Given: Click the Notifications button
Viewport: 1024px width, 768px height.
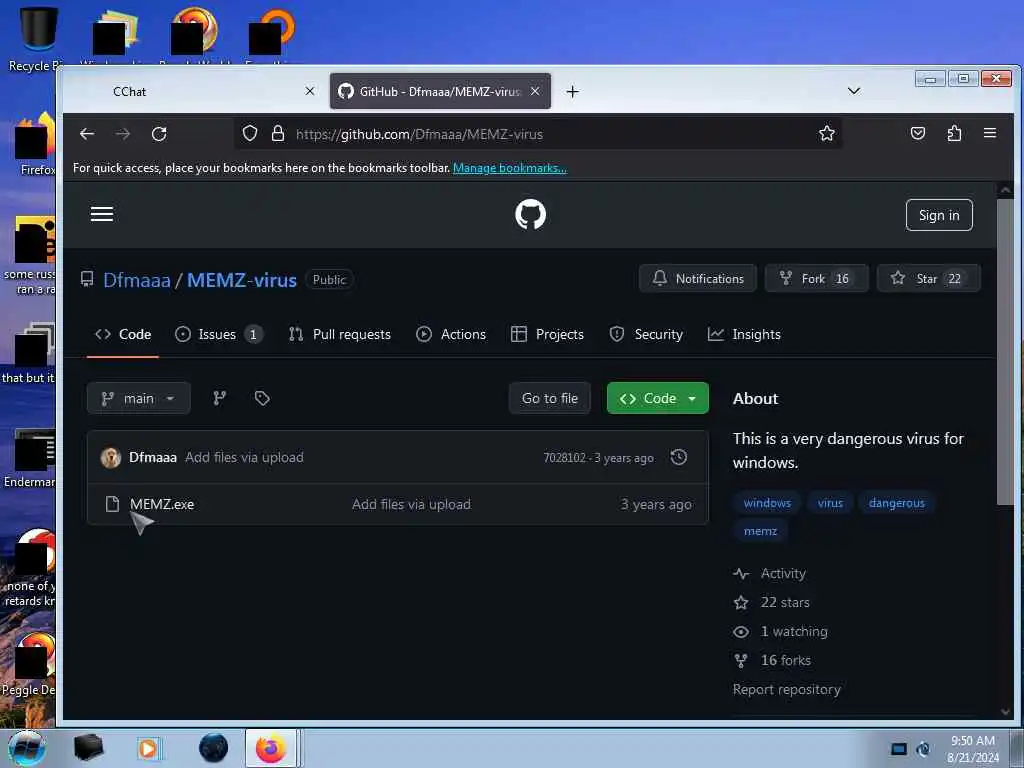Looking at the screenshot, I should tap(698, 278).
